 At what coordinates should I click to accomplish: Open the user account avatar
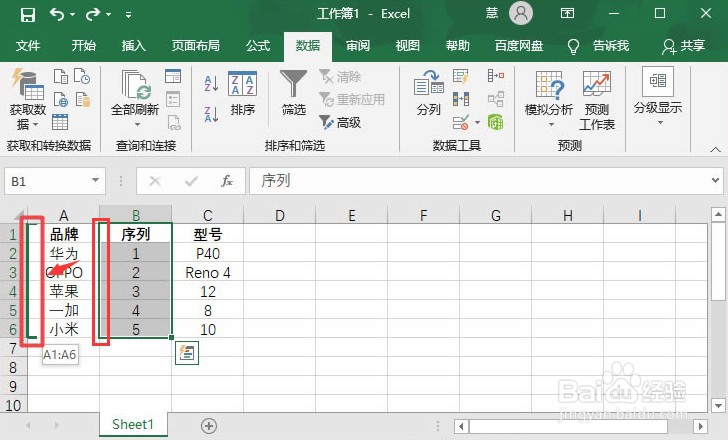pyautogui.click(x=520, y=13)
